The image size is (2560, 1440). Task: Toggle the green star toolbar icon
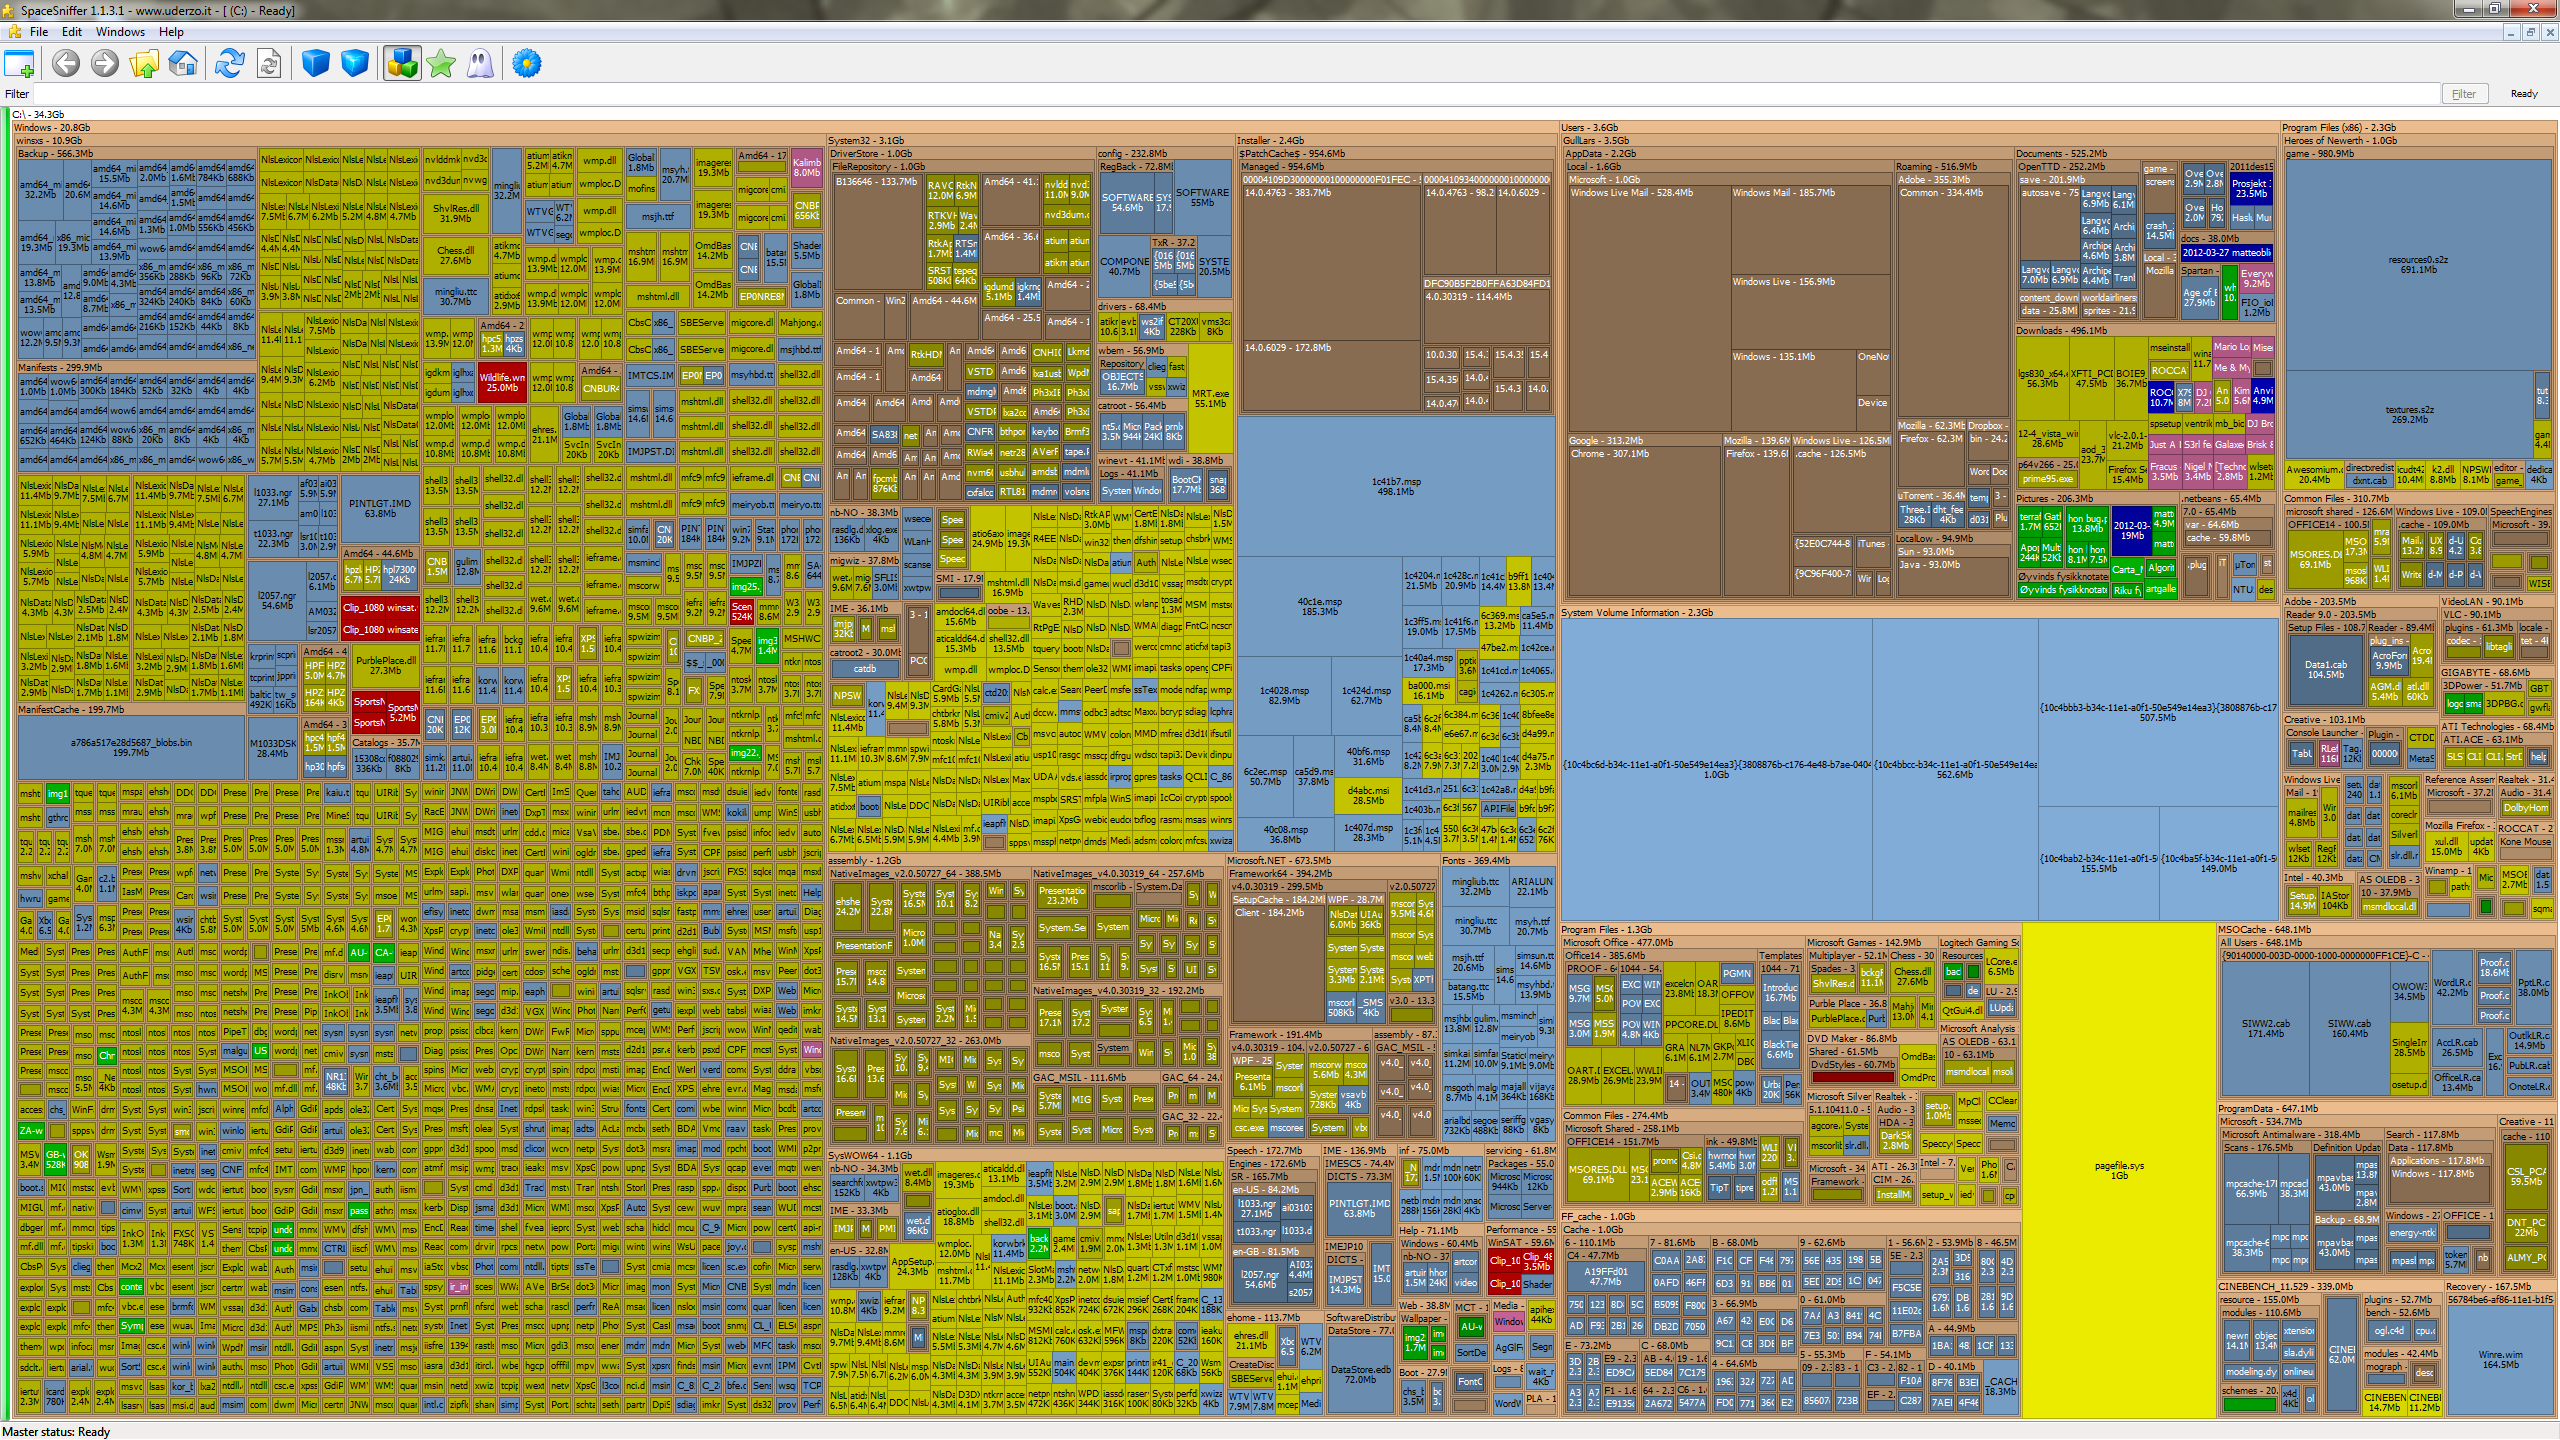coord(441,64)
